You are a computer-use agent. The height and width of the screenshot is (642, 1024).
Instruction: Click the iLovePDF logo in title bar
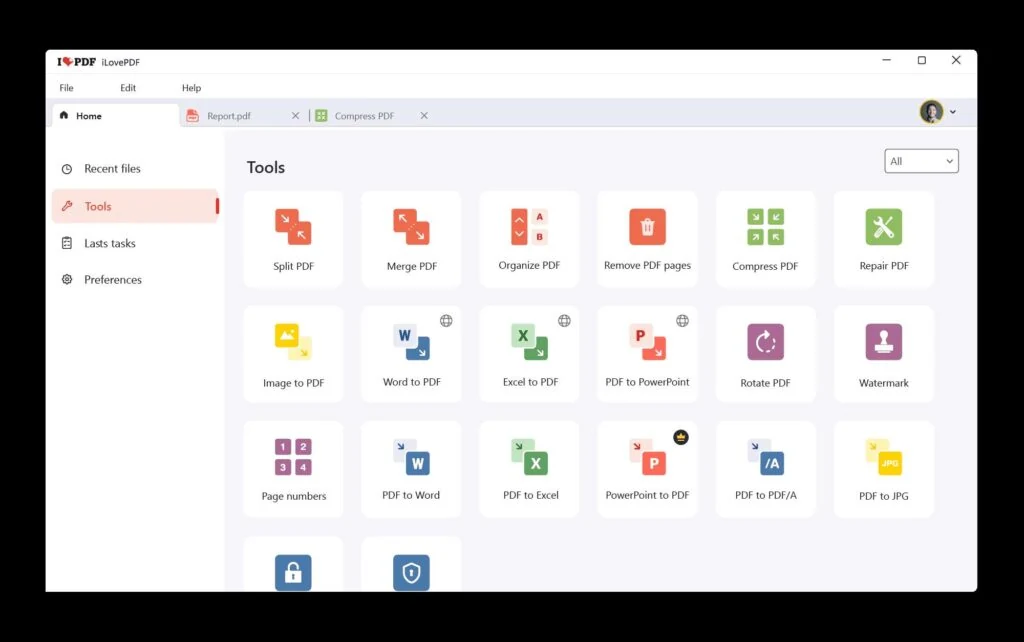pyautogui.click(x=76, y=62)
